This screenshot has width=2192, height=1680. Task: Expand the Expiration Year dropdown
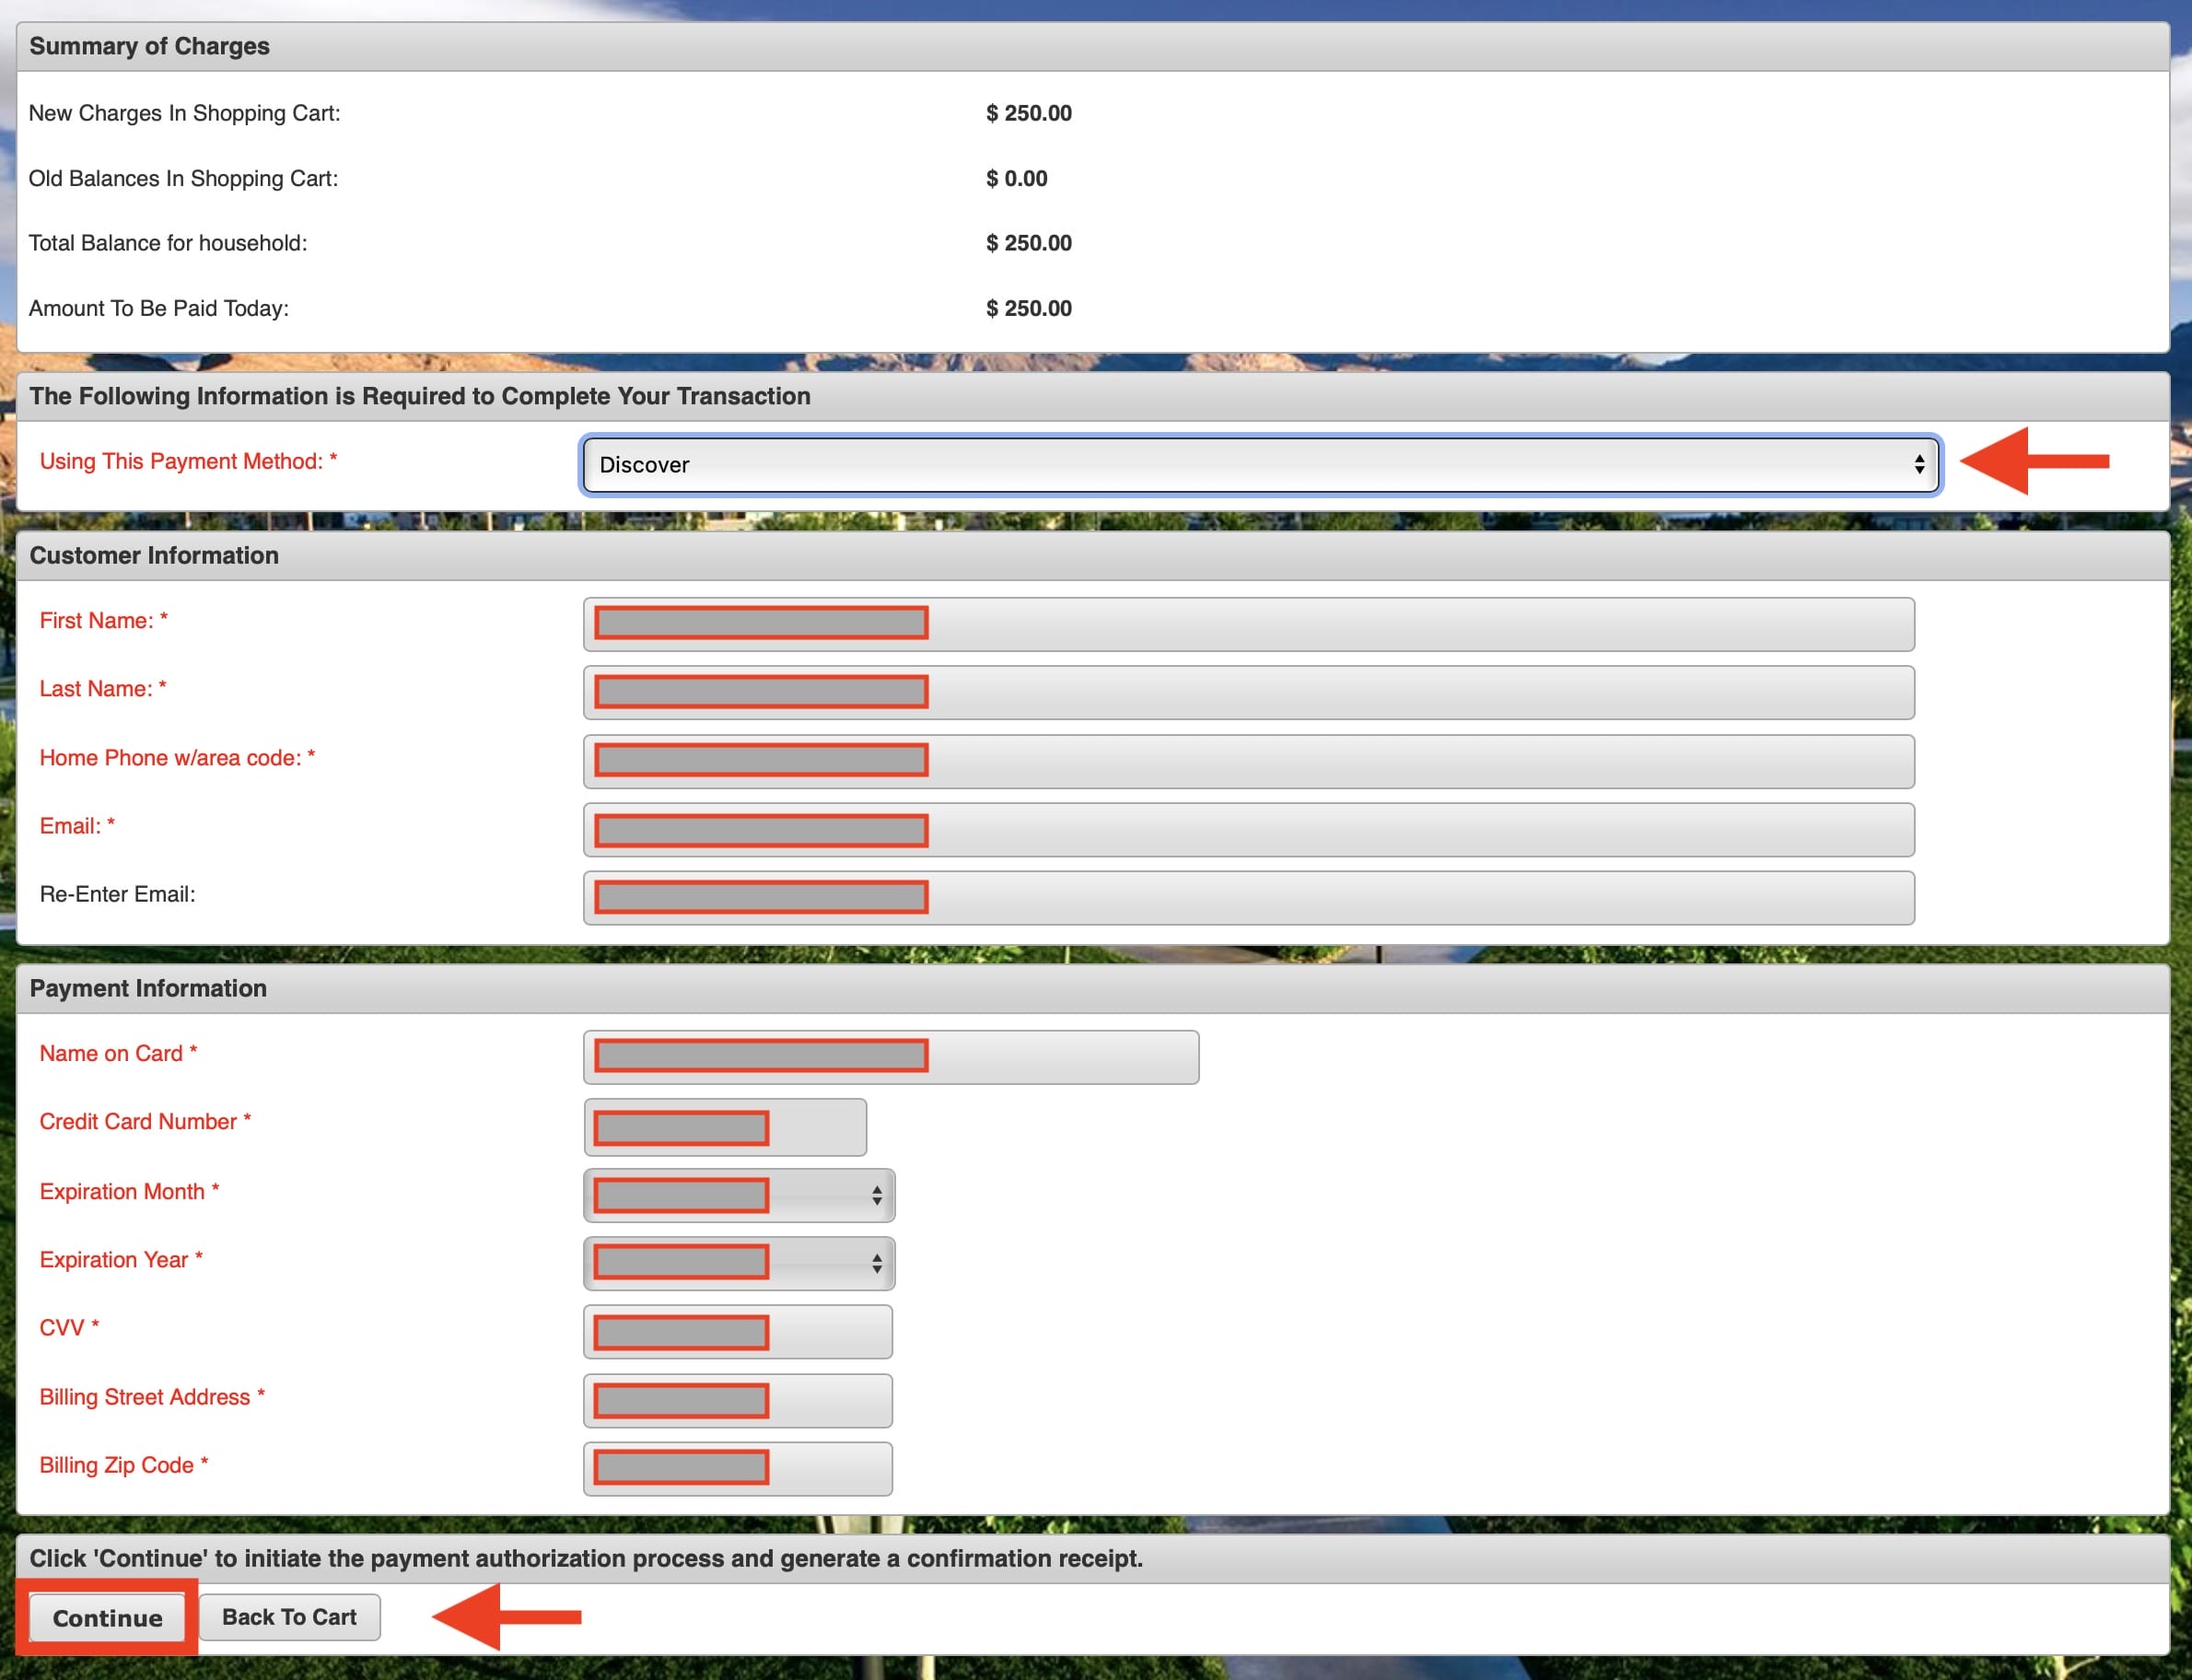pyautogui.click(x=738, y=1263)
